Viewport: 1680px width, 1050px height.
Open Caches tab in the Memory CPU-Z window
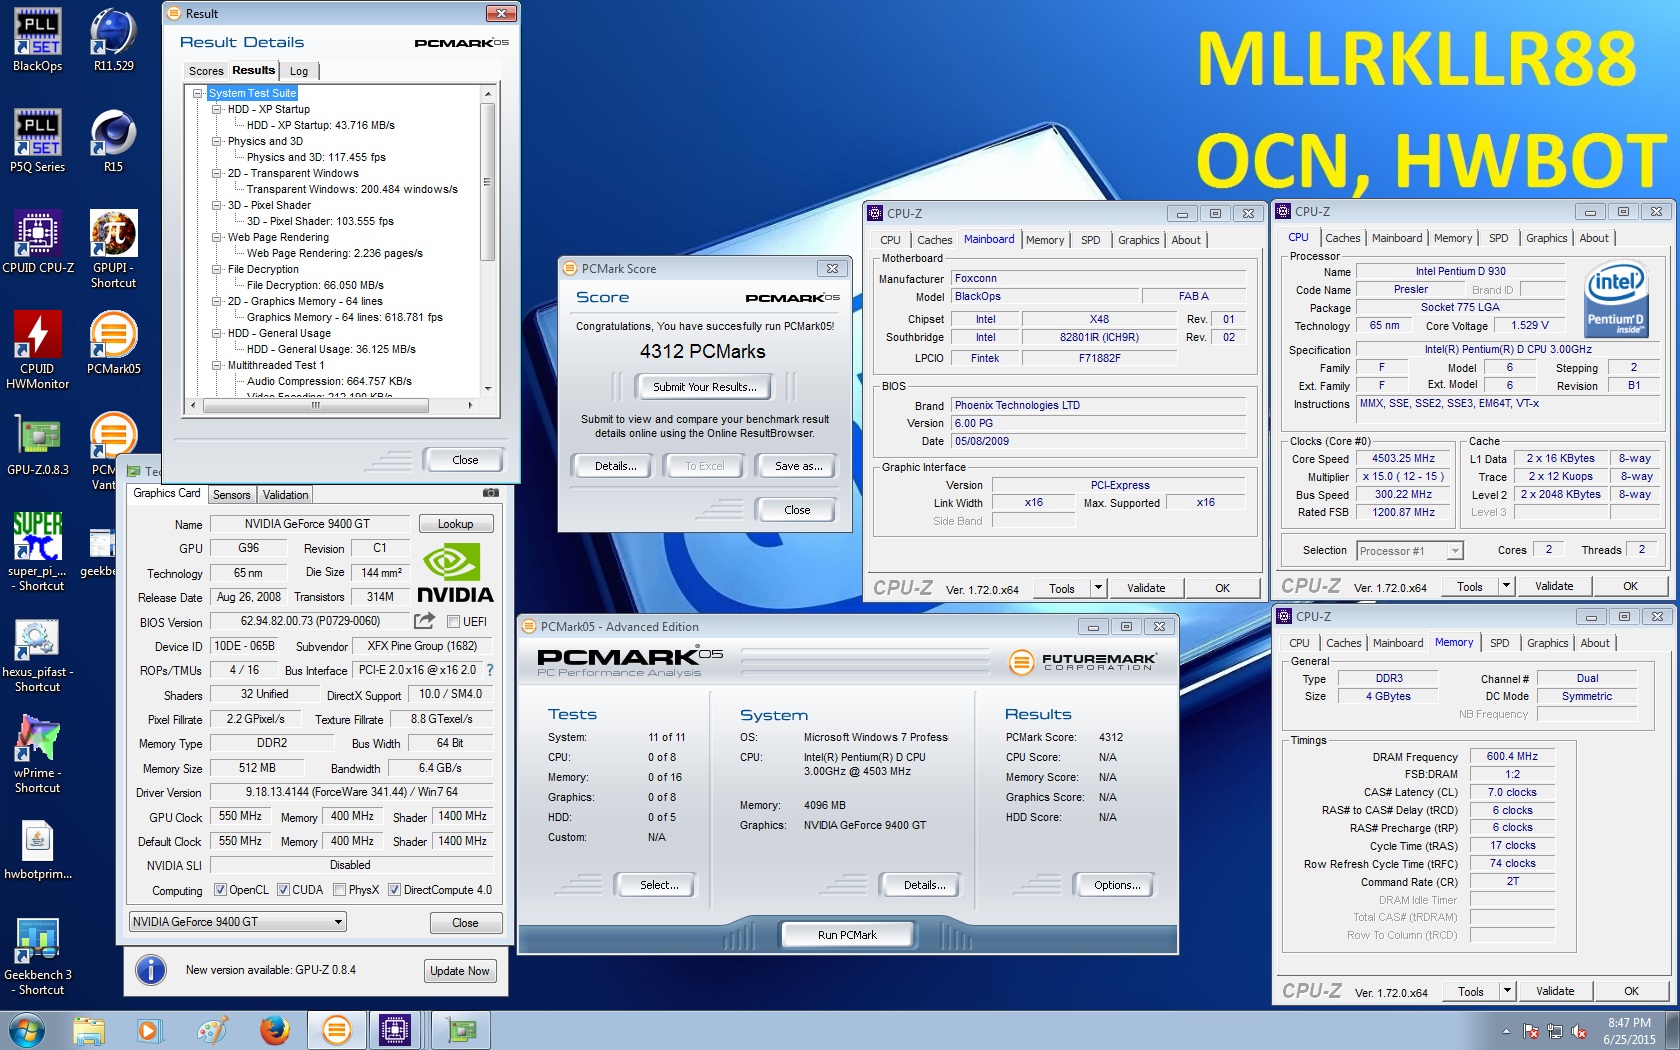pyautogui.click(x=1343, y=643)
